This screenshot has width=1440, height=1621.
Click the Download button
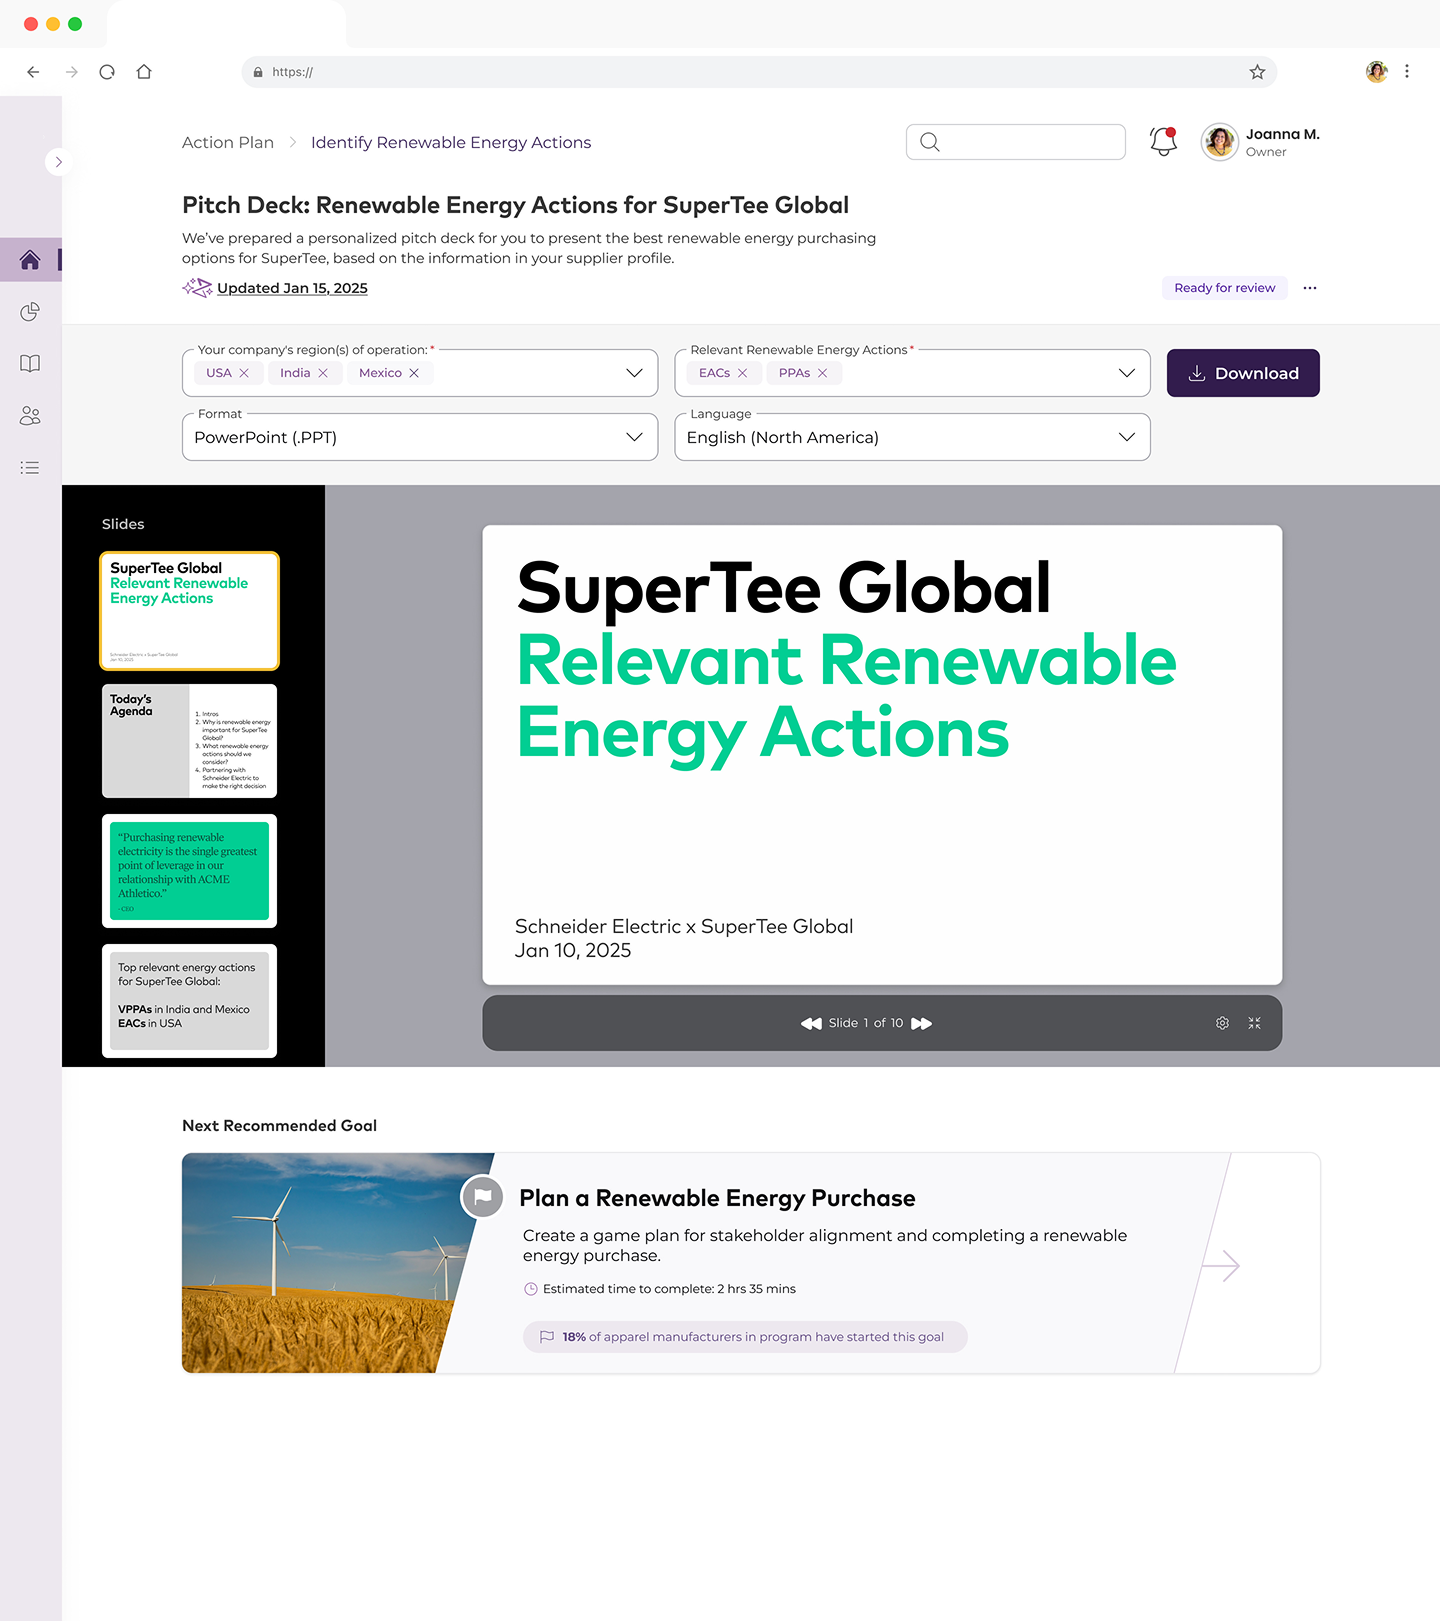(1243, 373)
